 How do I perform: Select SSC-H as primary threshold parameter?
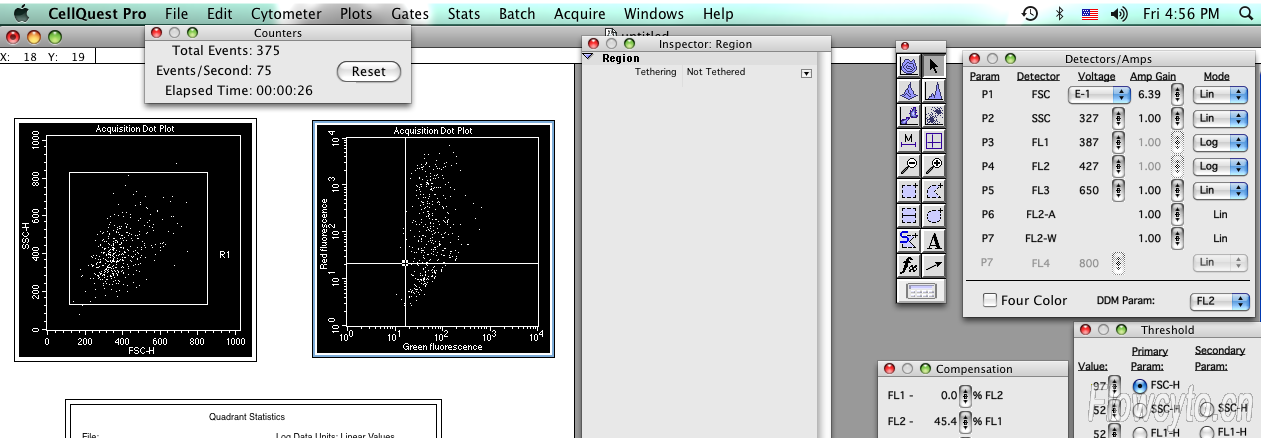[x=1140, y=409]
